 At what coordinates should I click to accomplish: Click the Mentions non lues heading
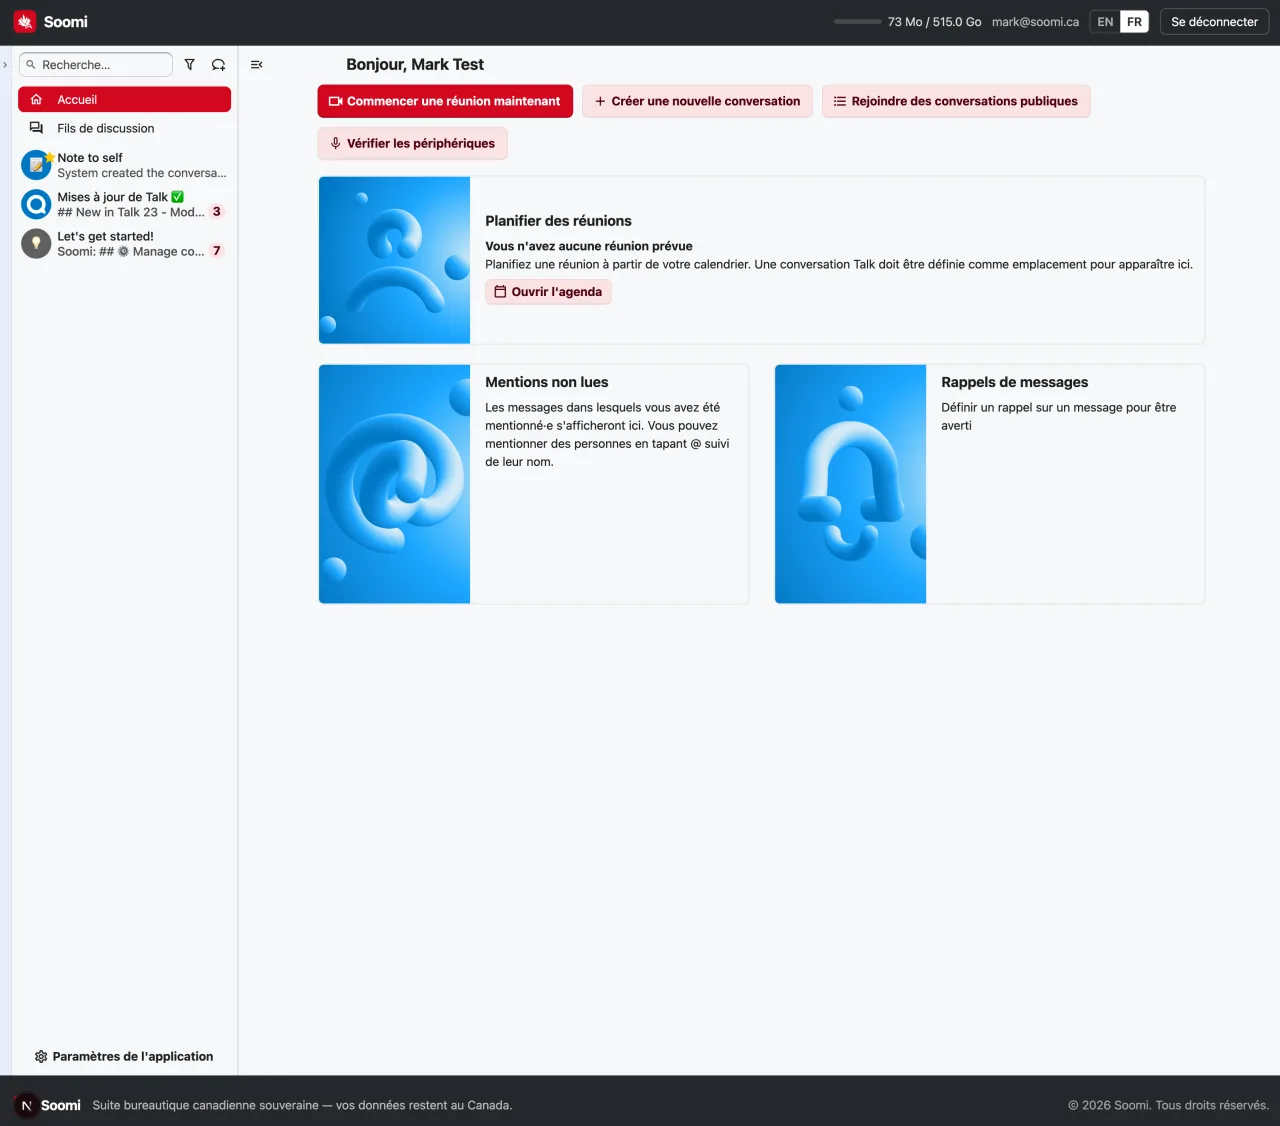[x=546, y=382]
